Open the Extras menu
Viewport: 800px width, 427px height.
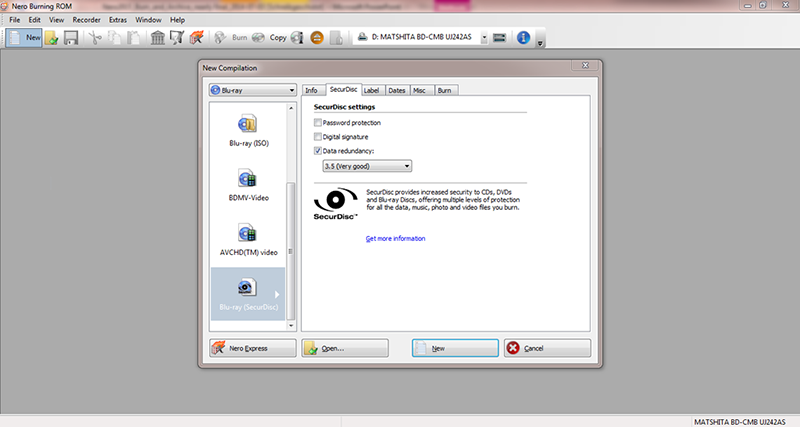click(117, 20)
